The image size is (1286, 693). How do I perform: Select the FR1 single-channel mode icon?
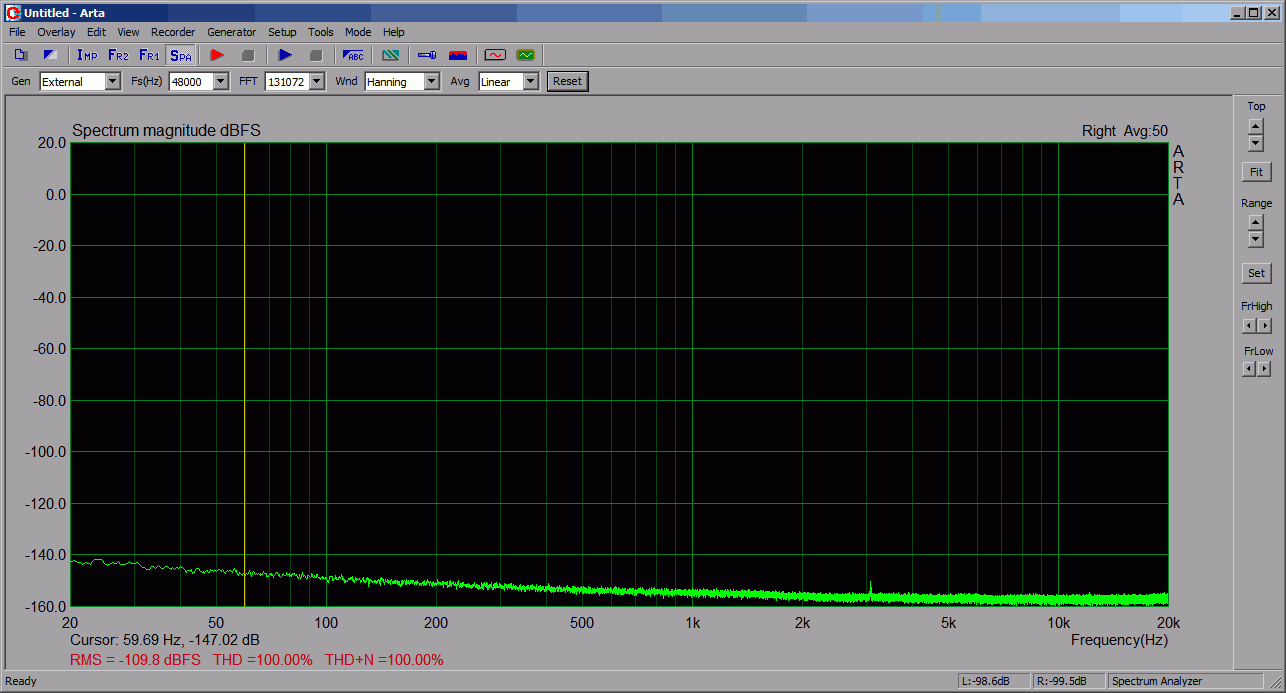coord(149,55)
